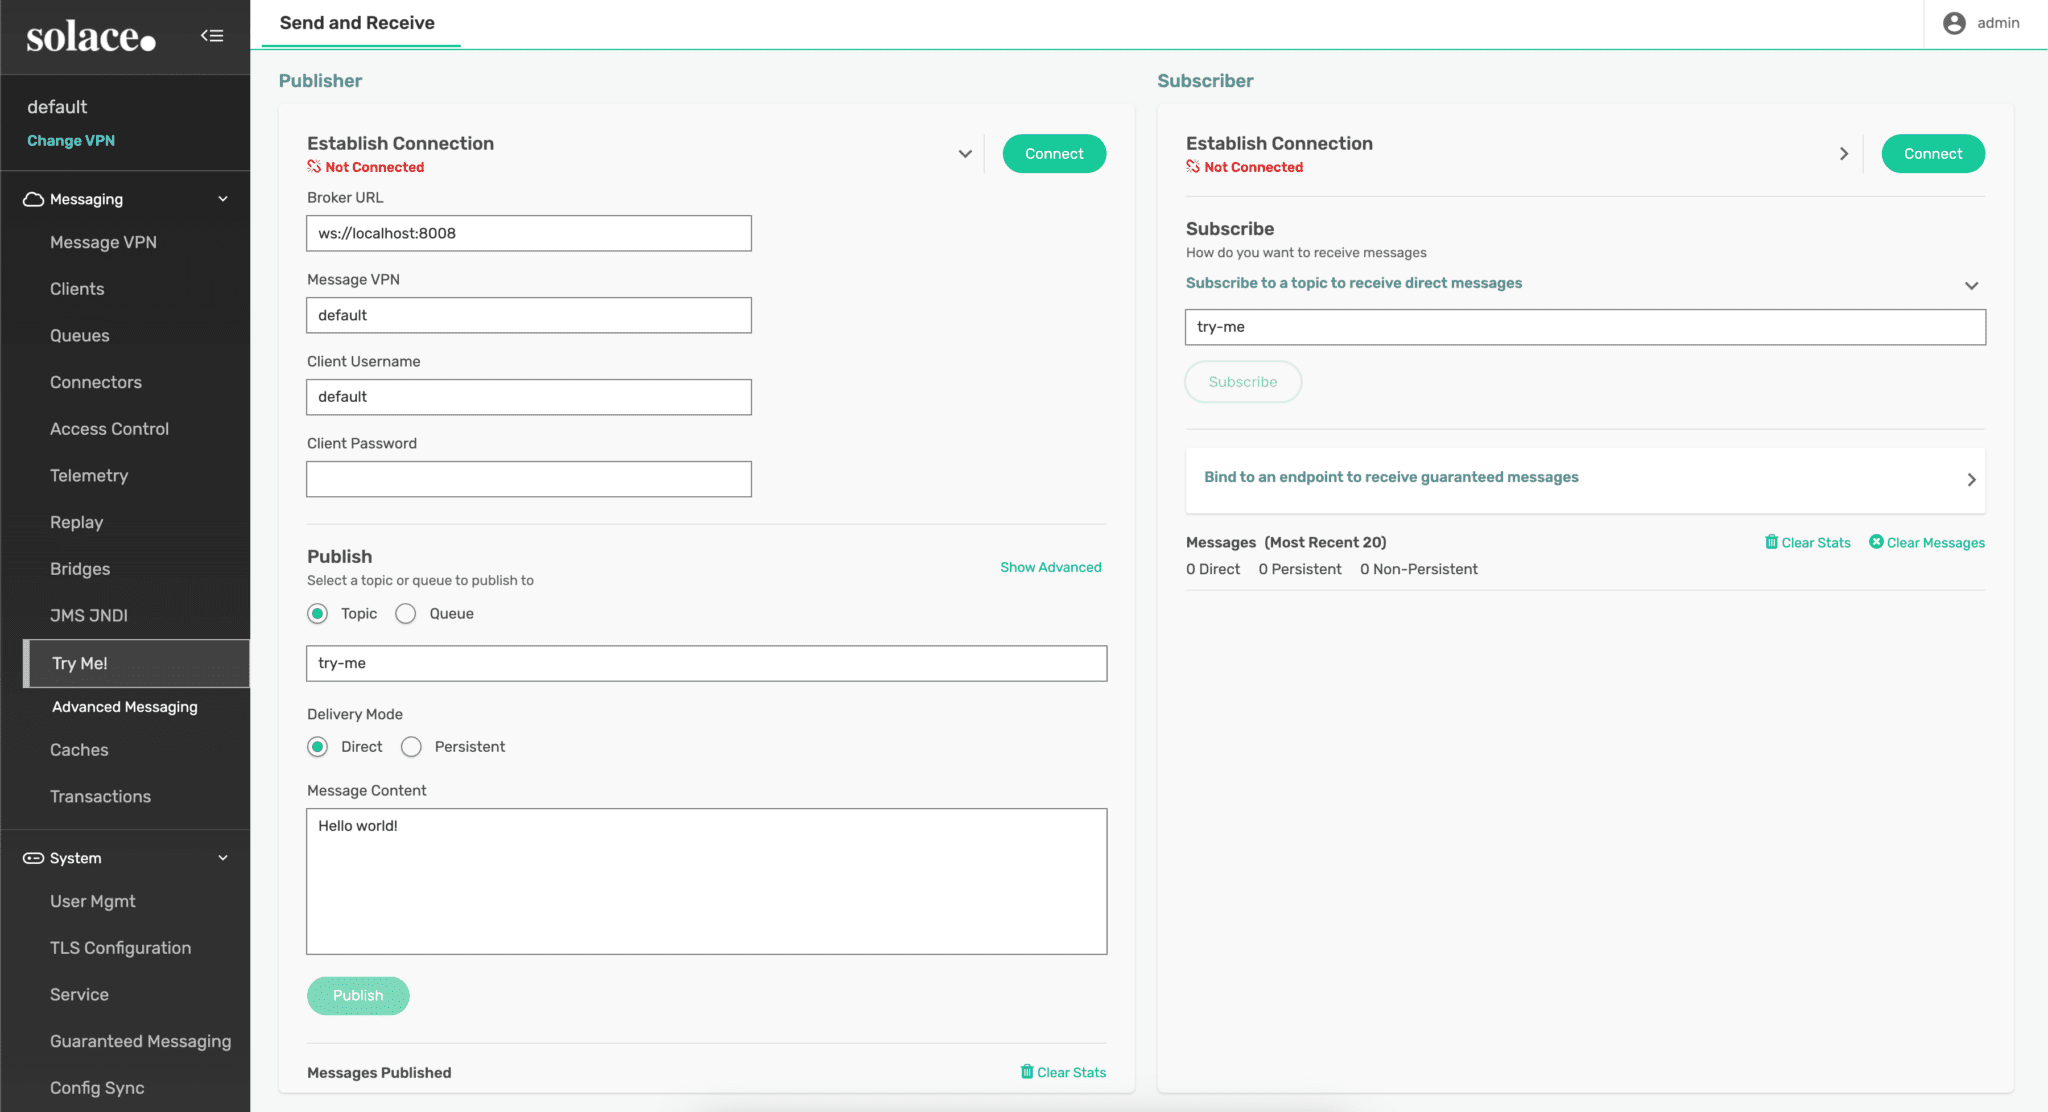Open the Queues page from the sidebar
This screenshot has width=2048, height=1112.
[x=80, y=335]
